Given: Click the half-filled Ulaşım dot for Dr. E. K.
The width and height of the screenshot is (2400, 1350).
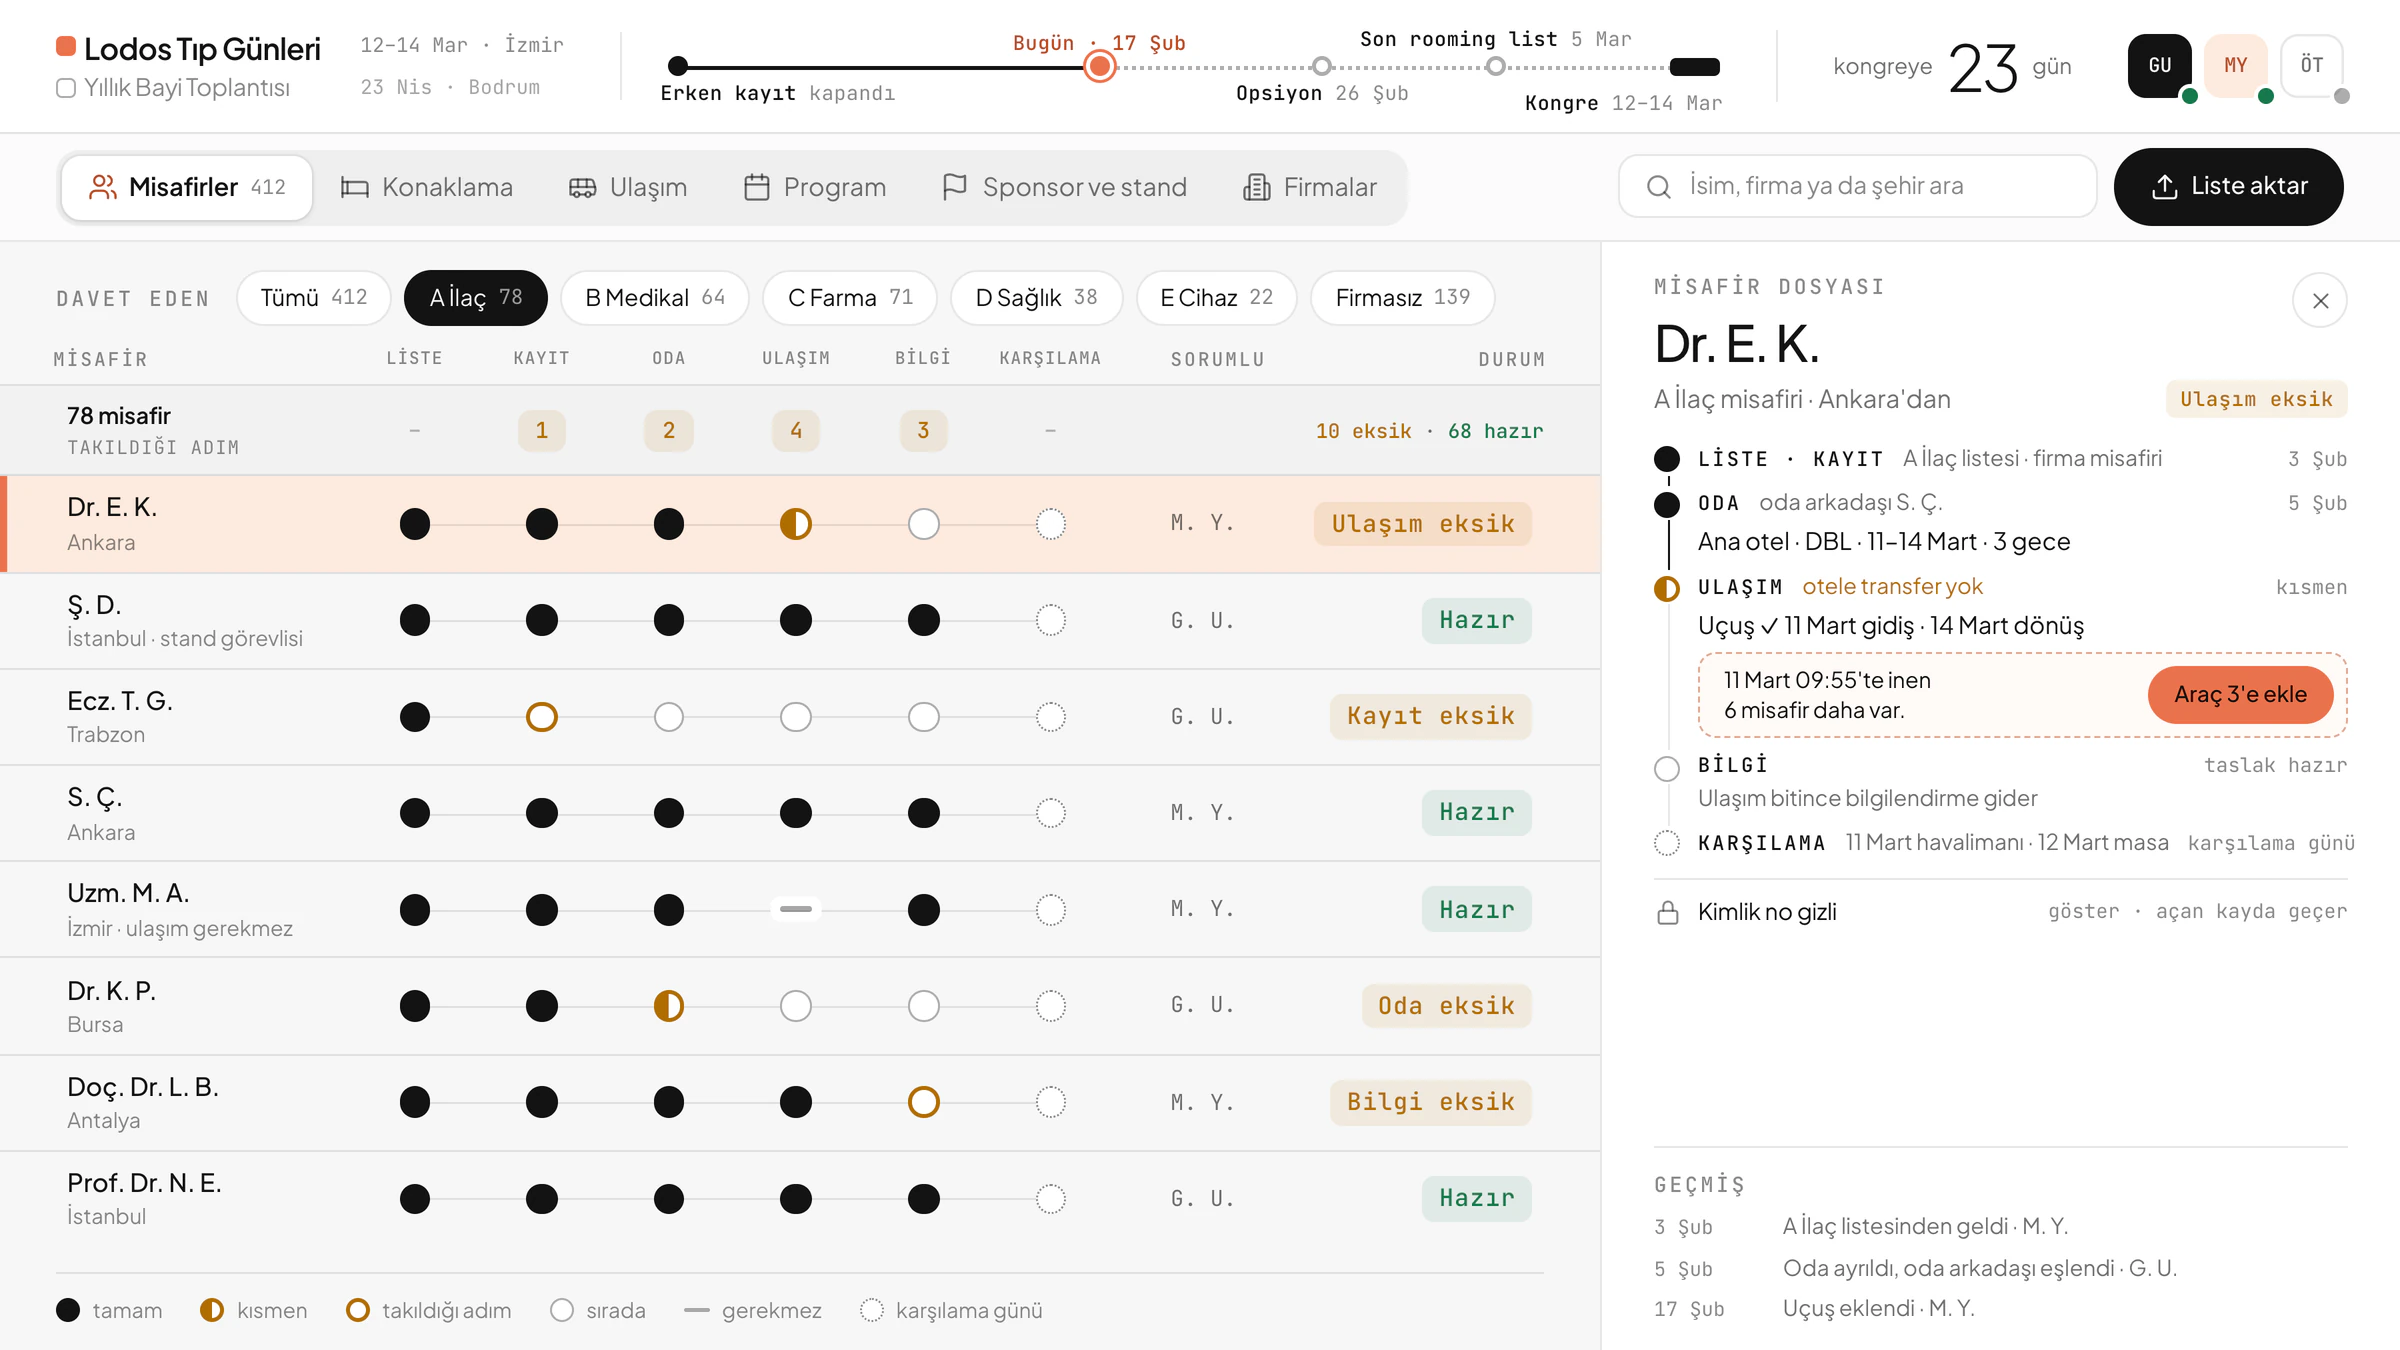Looking at the screenshot, I should point(796,524).
